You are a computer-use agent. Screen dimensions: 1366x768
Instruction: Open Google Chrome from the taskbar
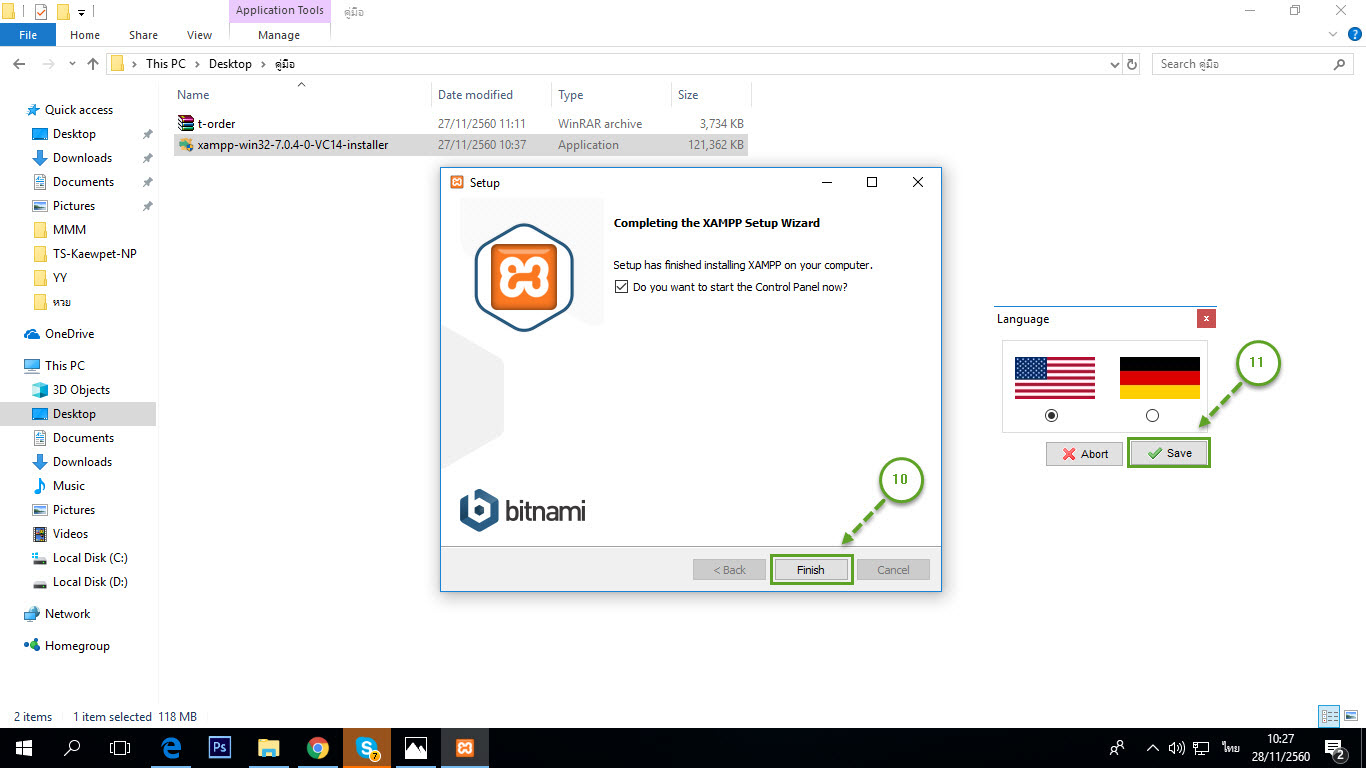pos(318,747)
